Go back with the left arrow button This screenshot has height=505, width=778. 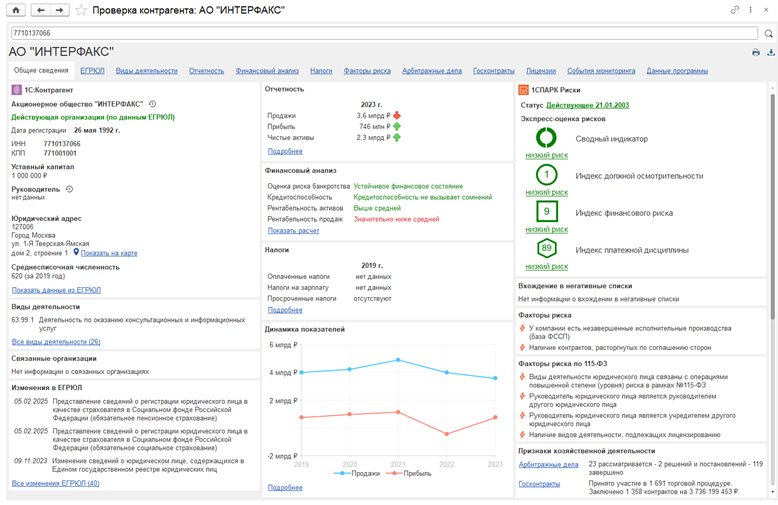41,10
